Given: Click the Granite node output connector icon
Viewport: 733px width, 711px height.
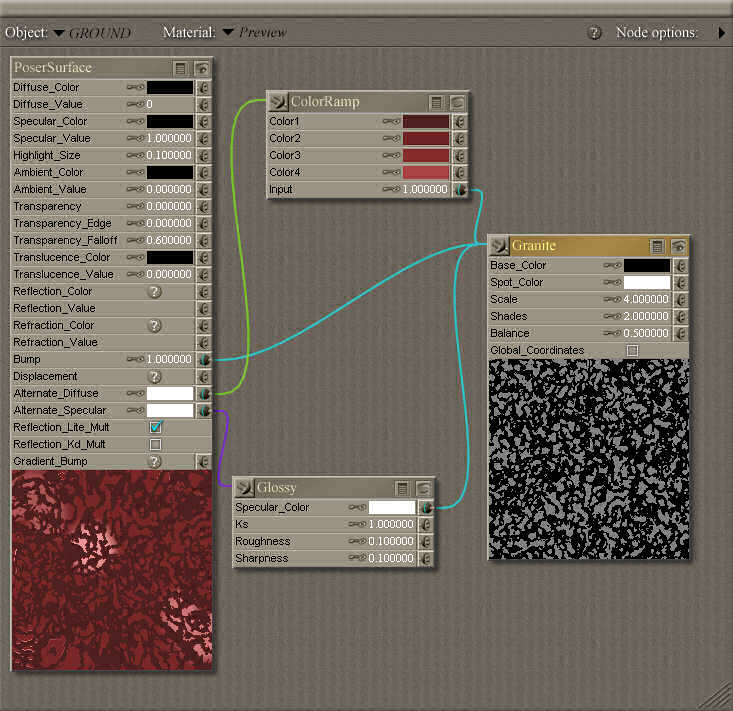Looking at the screenshot, I should pos(499,246).
